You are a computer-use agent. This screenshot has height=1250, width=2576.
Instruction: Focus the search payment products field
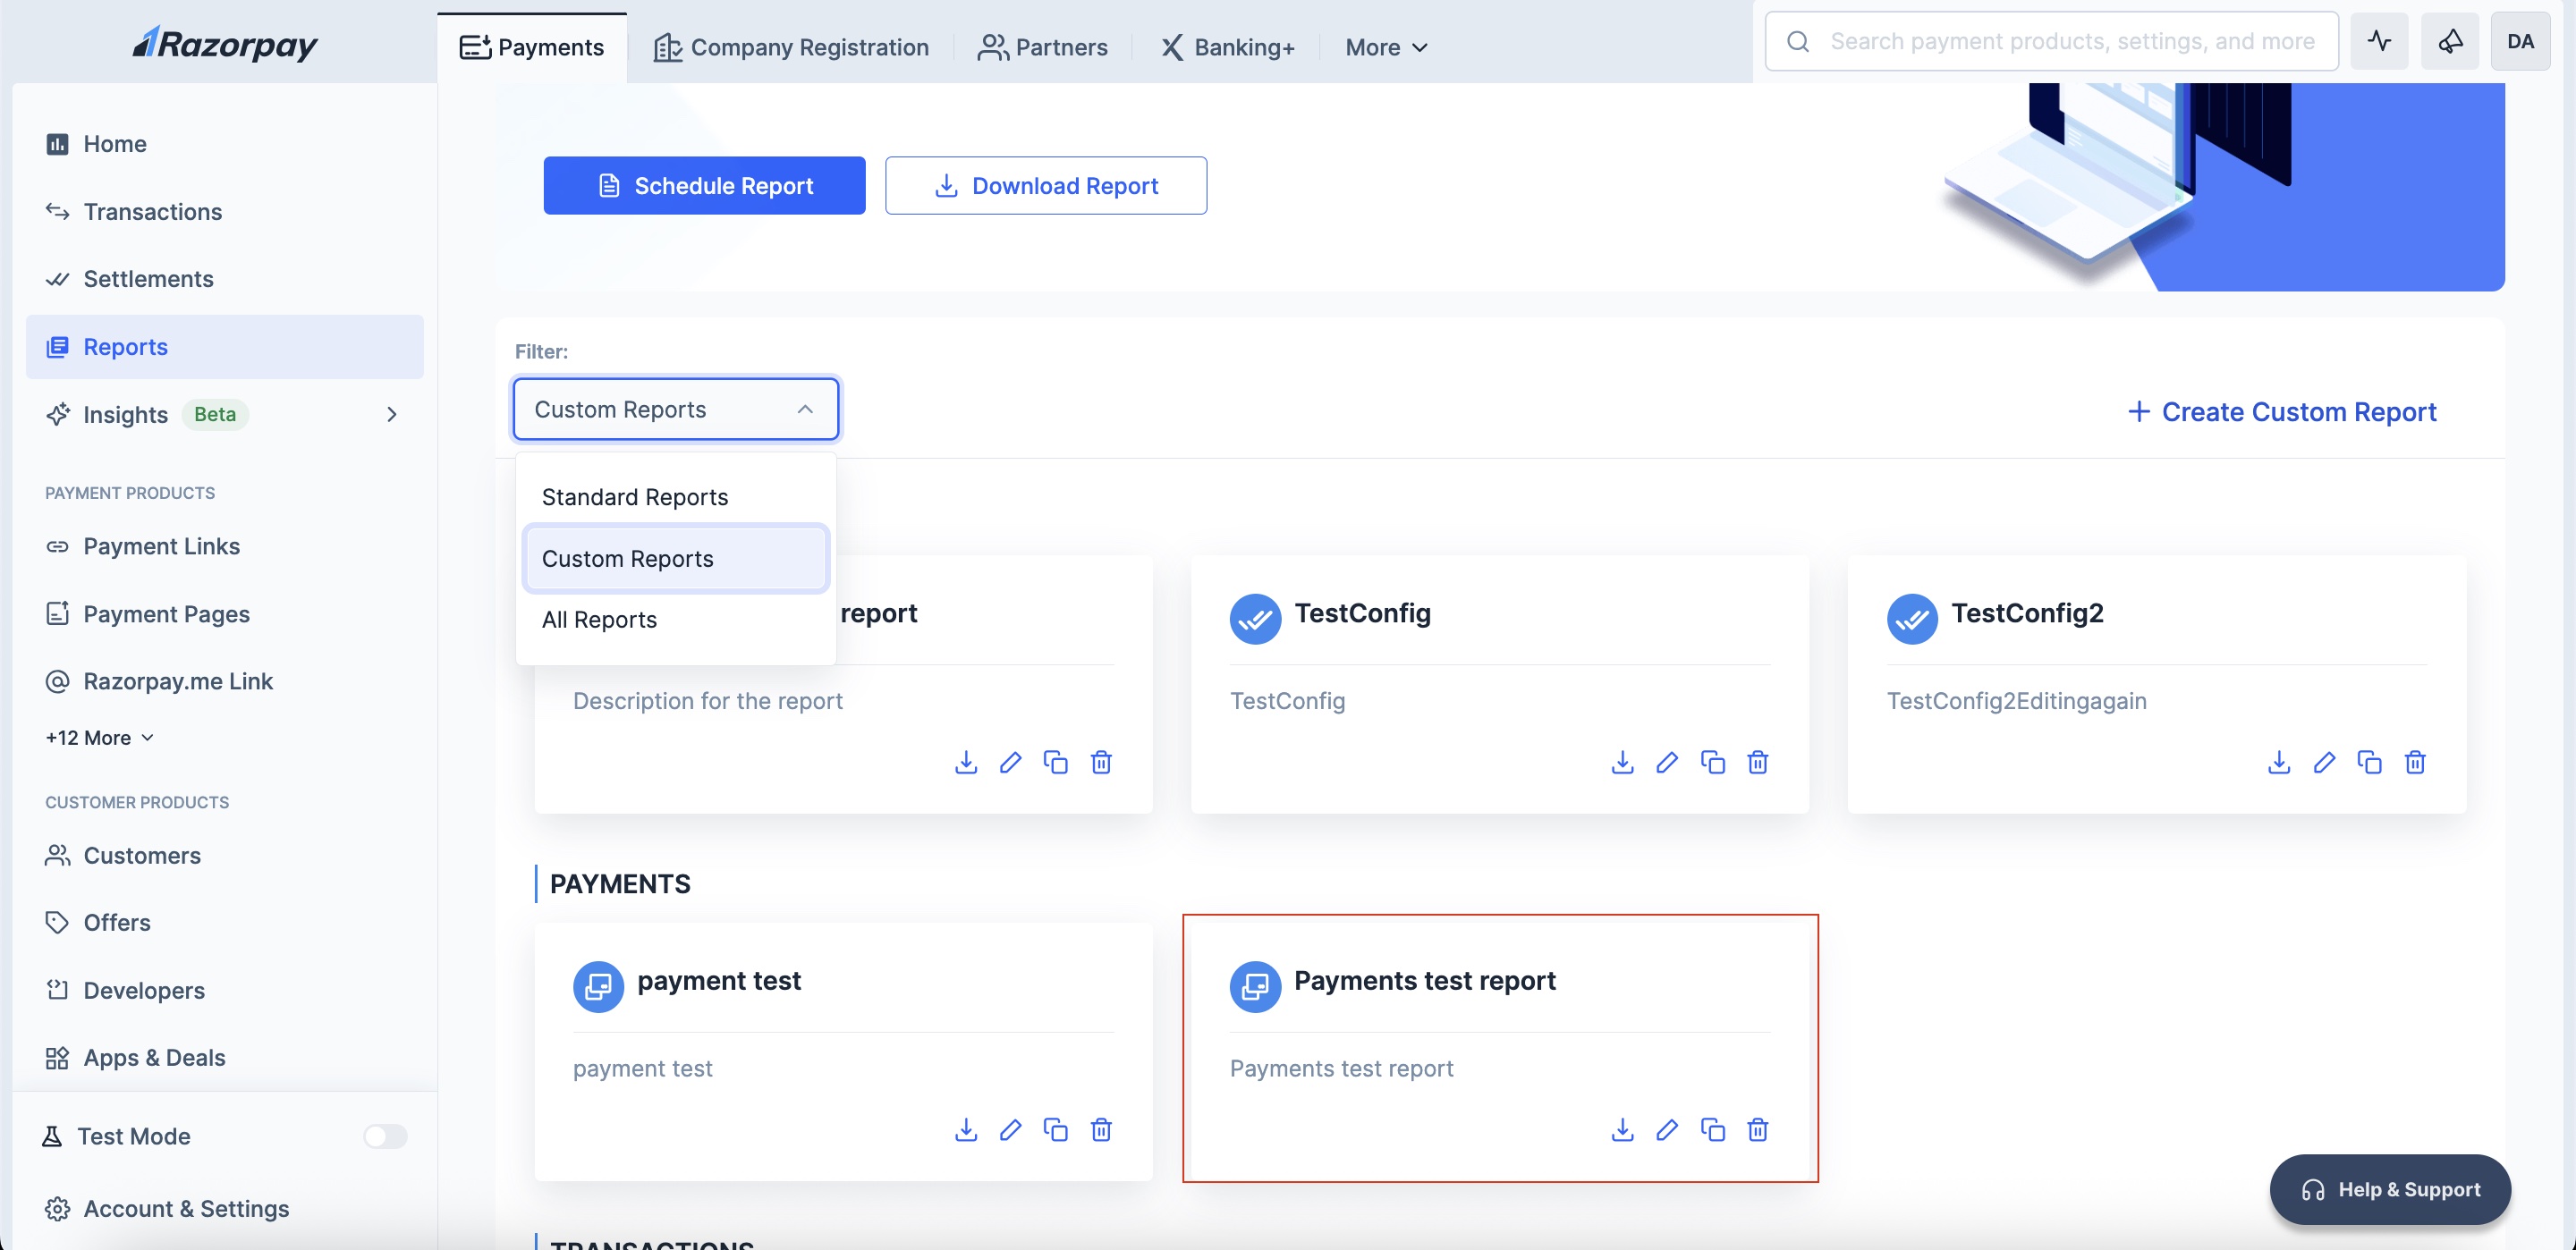tap(2051, 41)
